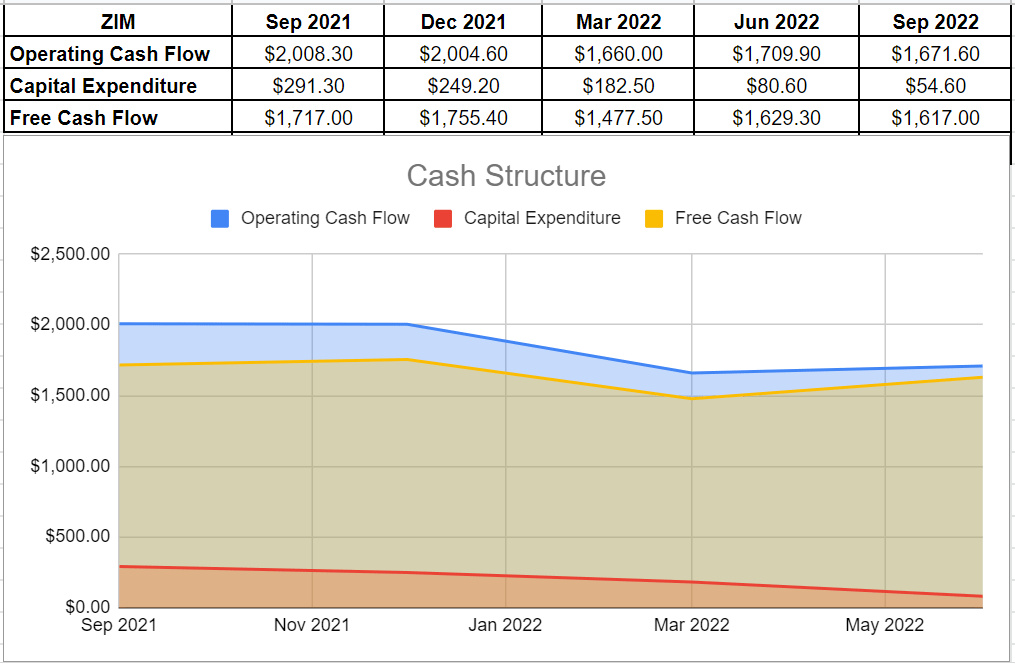Click the Capital Expenditure legend label
The width and height of the screenshot is (1015, 664).
pyautogui.click(x=542, y=218)
